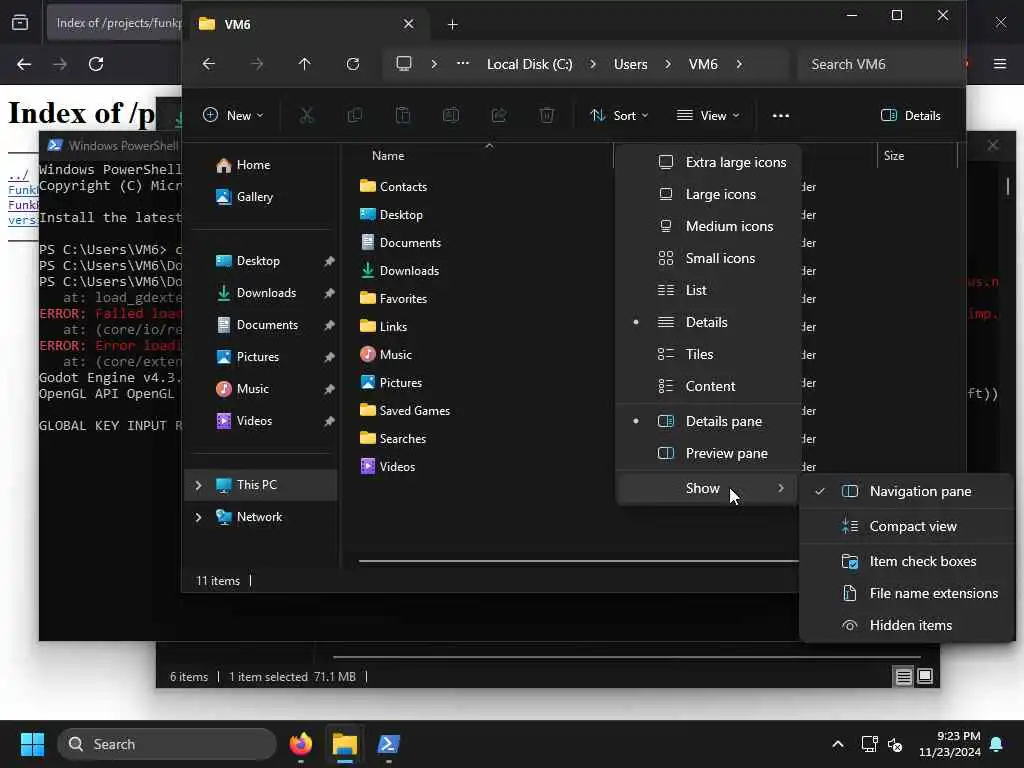Screen dimensions: 1024x768
Task: Open Firefox from the taskbar
Action: [x=301, y=744]
